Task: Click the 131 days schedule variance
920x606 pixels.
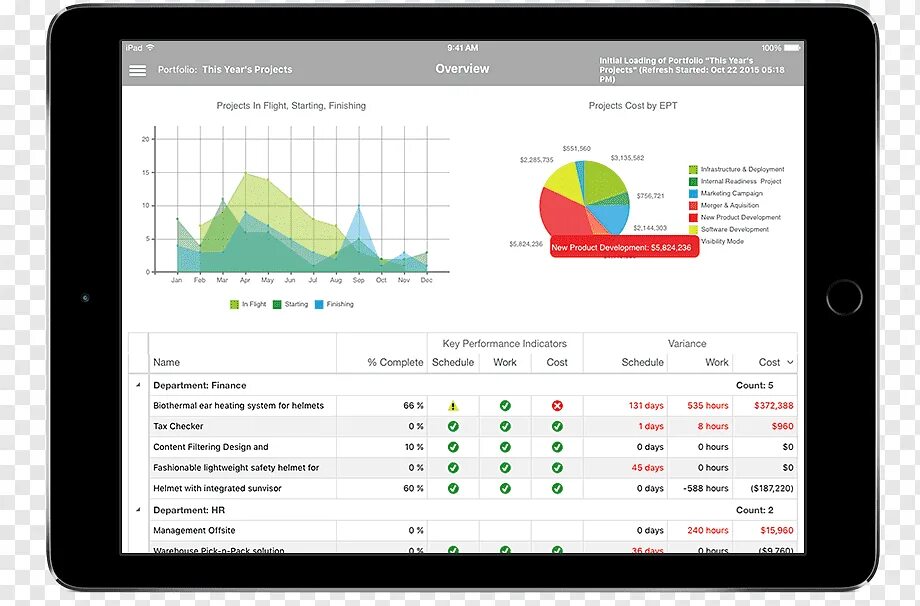Action: 646,406
